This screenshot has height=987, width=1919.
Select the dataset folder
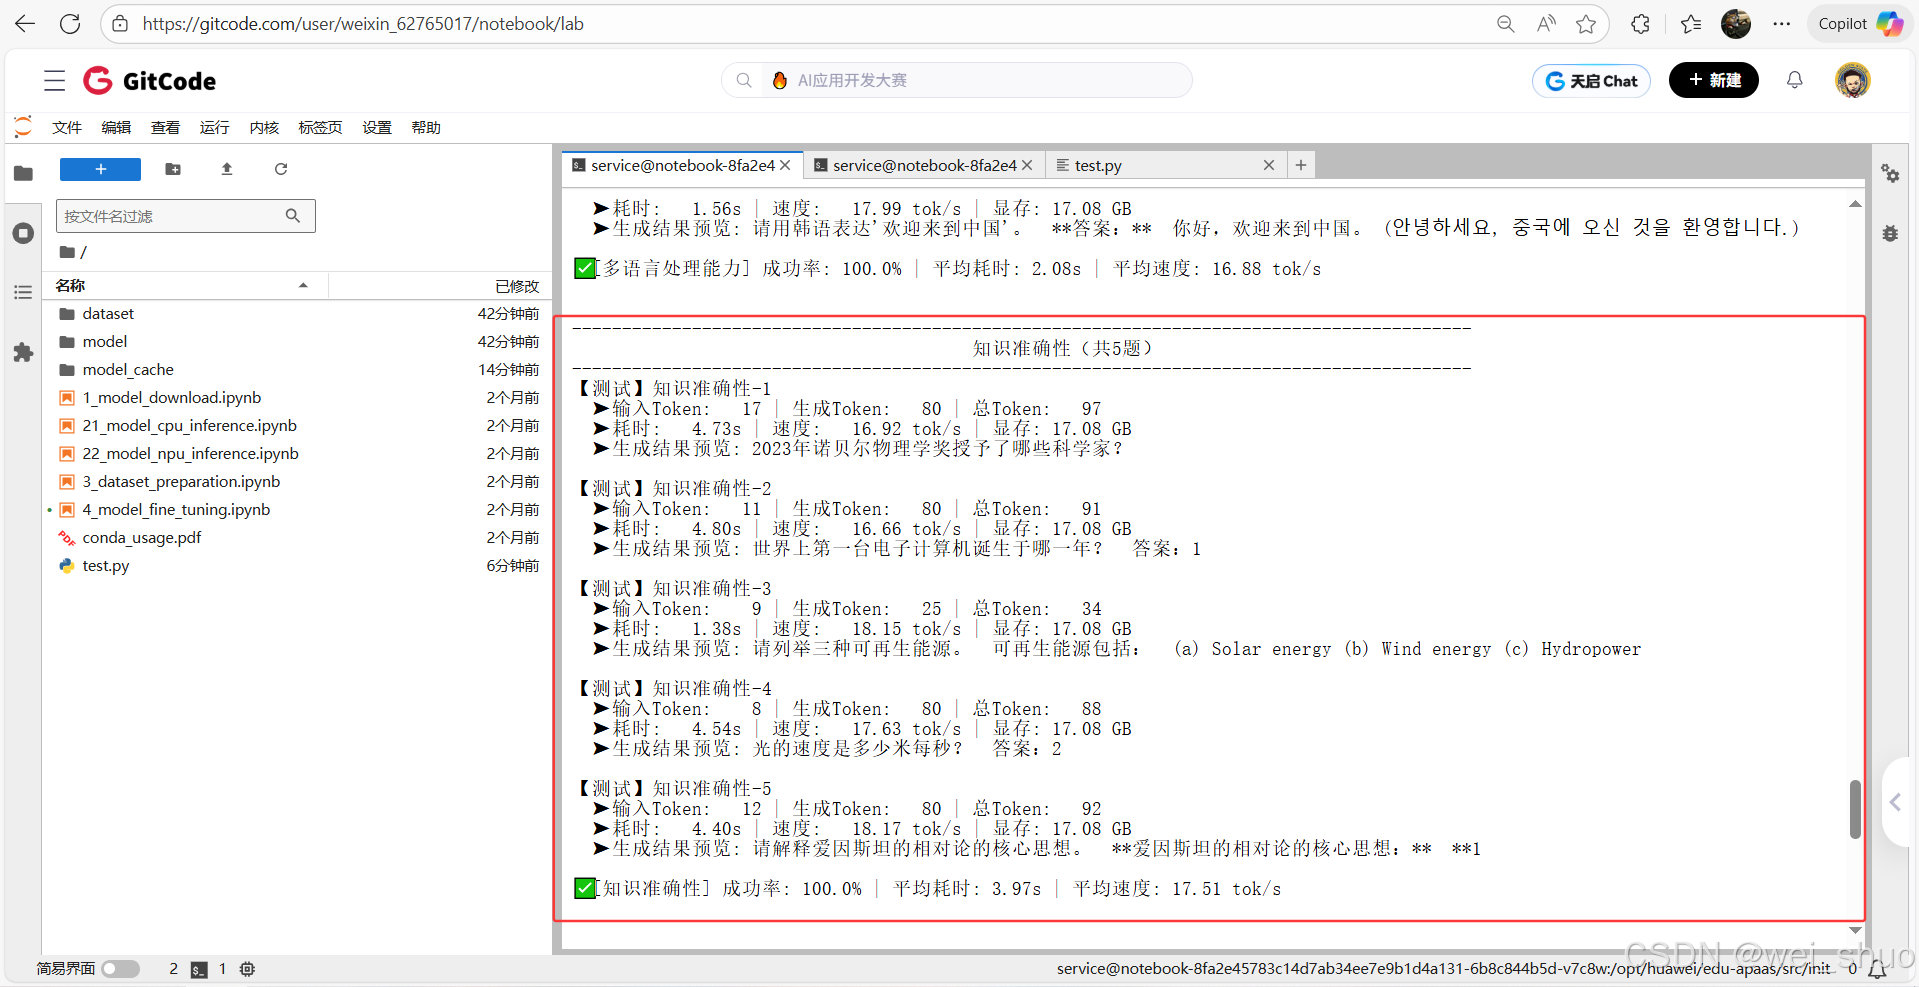click(x=297, y=314)
